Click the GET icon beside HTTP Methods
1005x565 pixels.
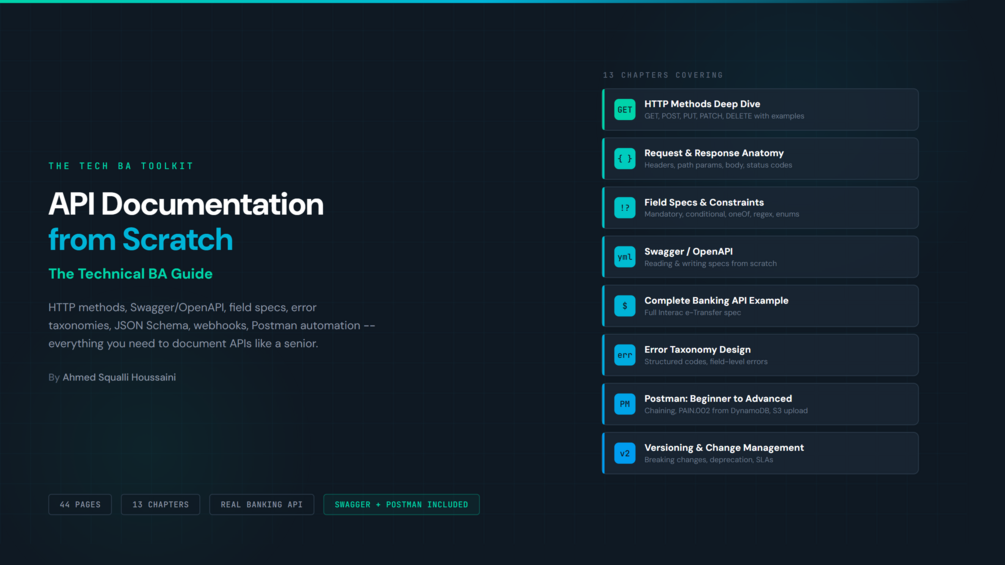tap(624, 110)
